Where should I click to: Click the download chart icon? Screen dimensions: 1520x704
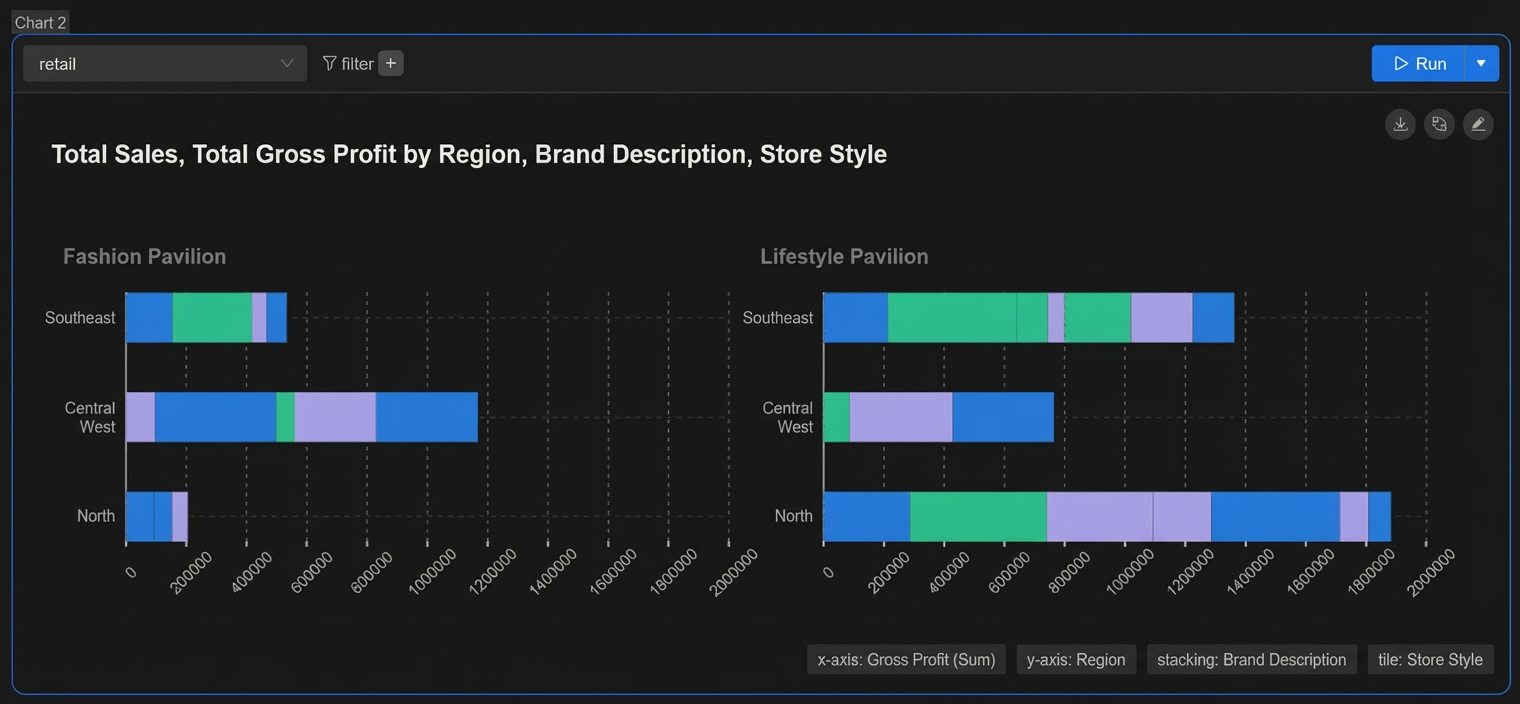pos(1400,124)
